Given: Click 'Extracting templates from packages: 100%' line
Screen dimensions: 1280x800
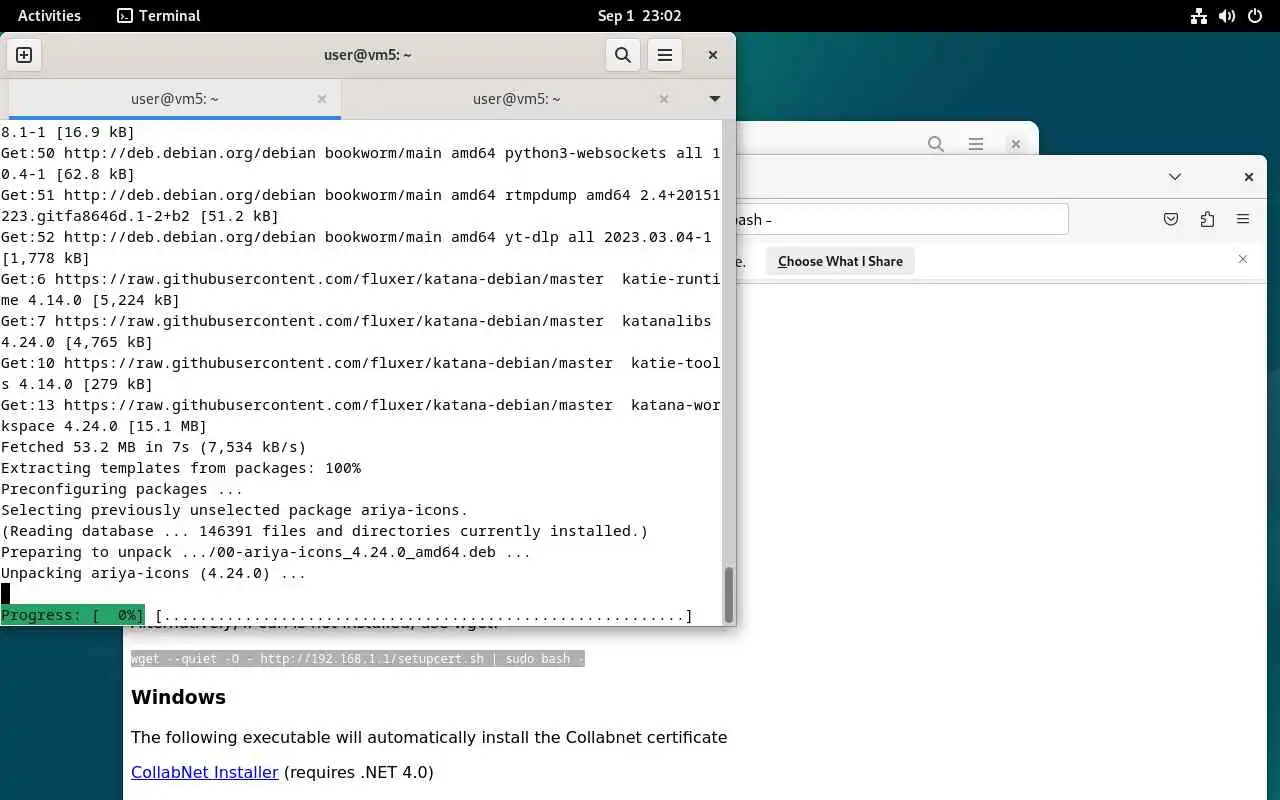Looking at the screenshot, I should coord(181,468).
